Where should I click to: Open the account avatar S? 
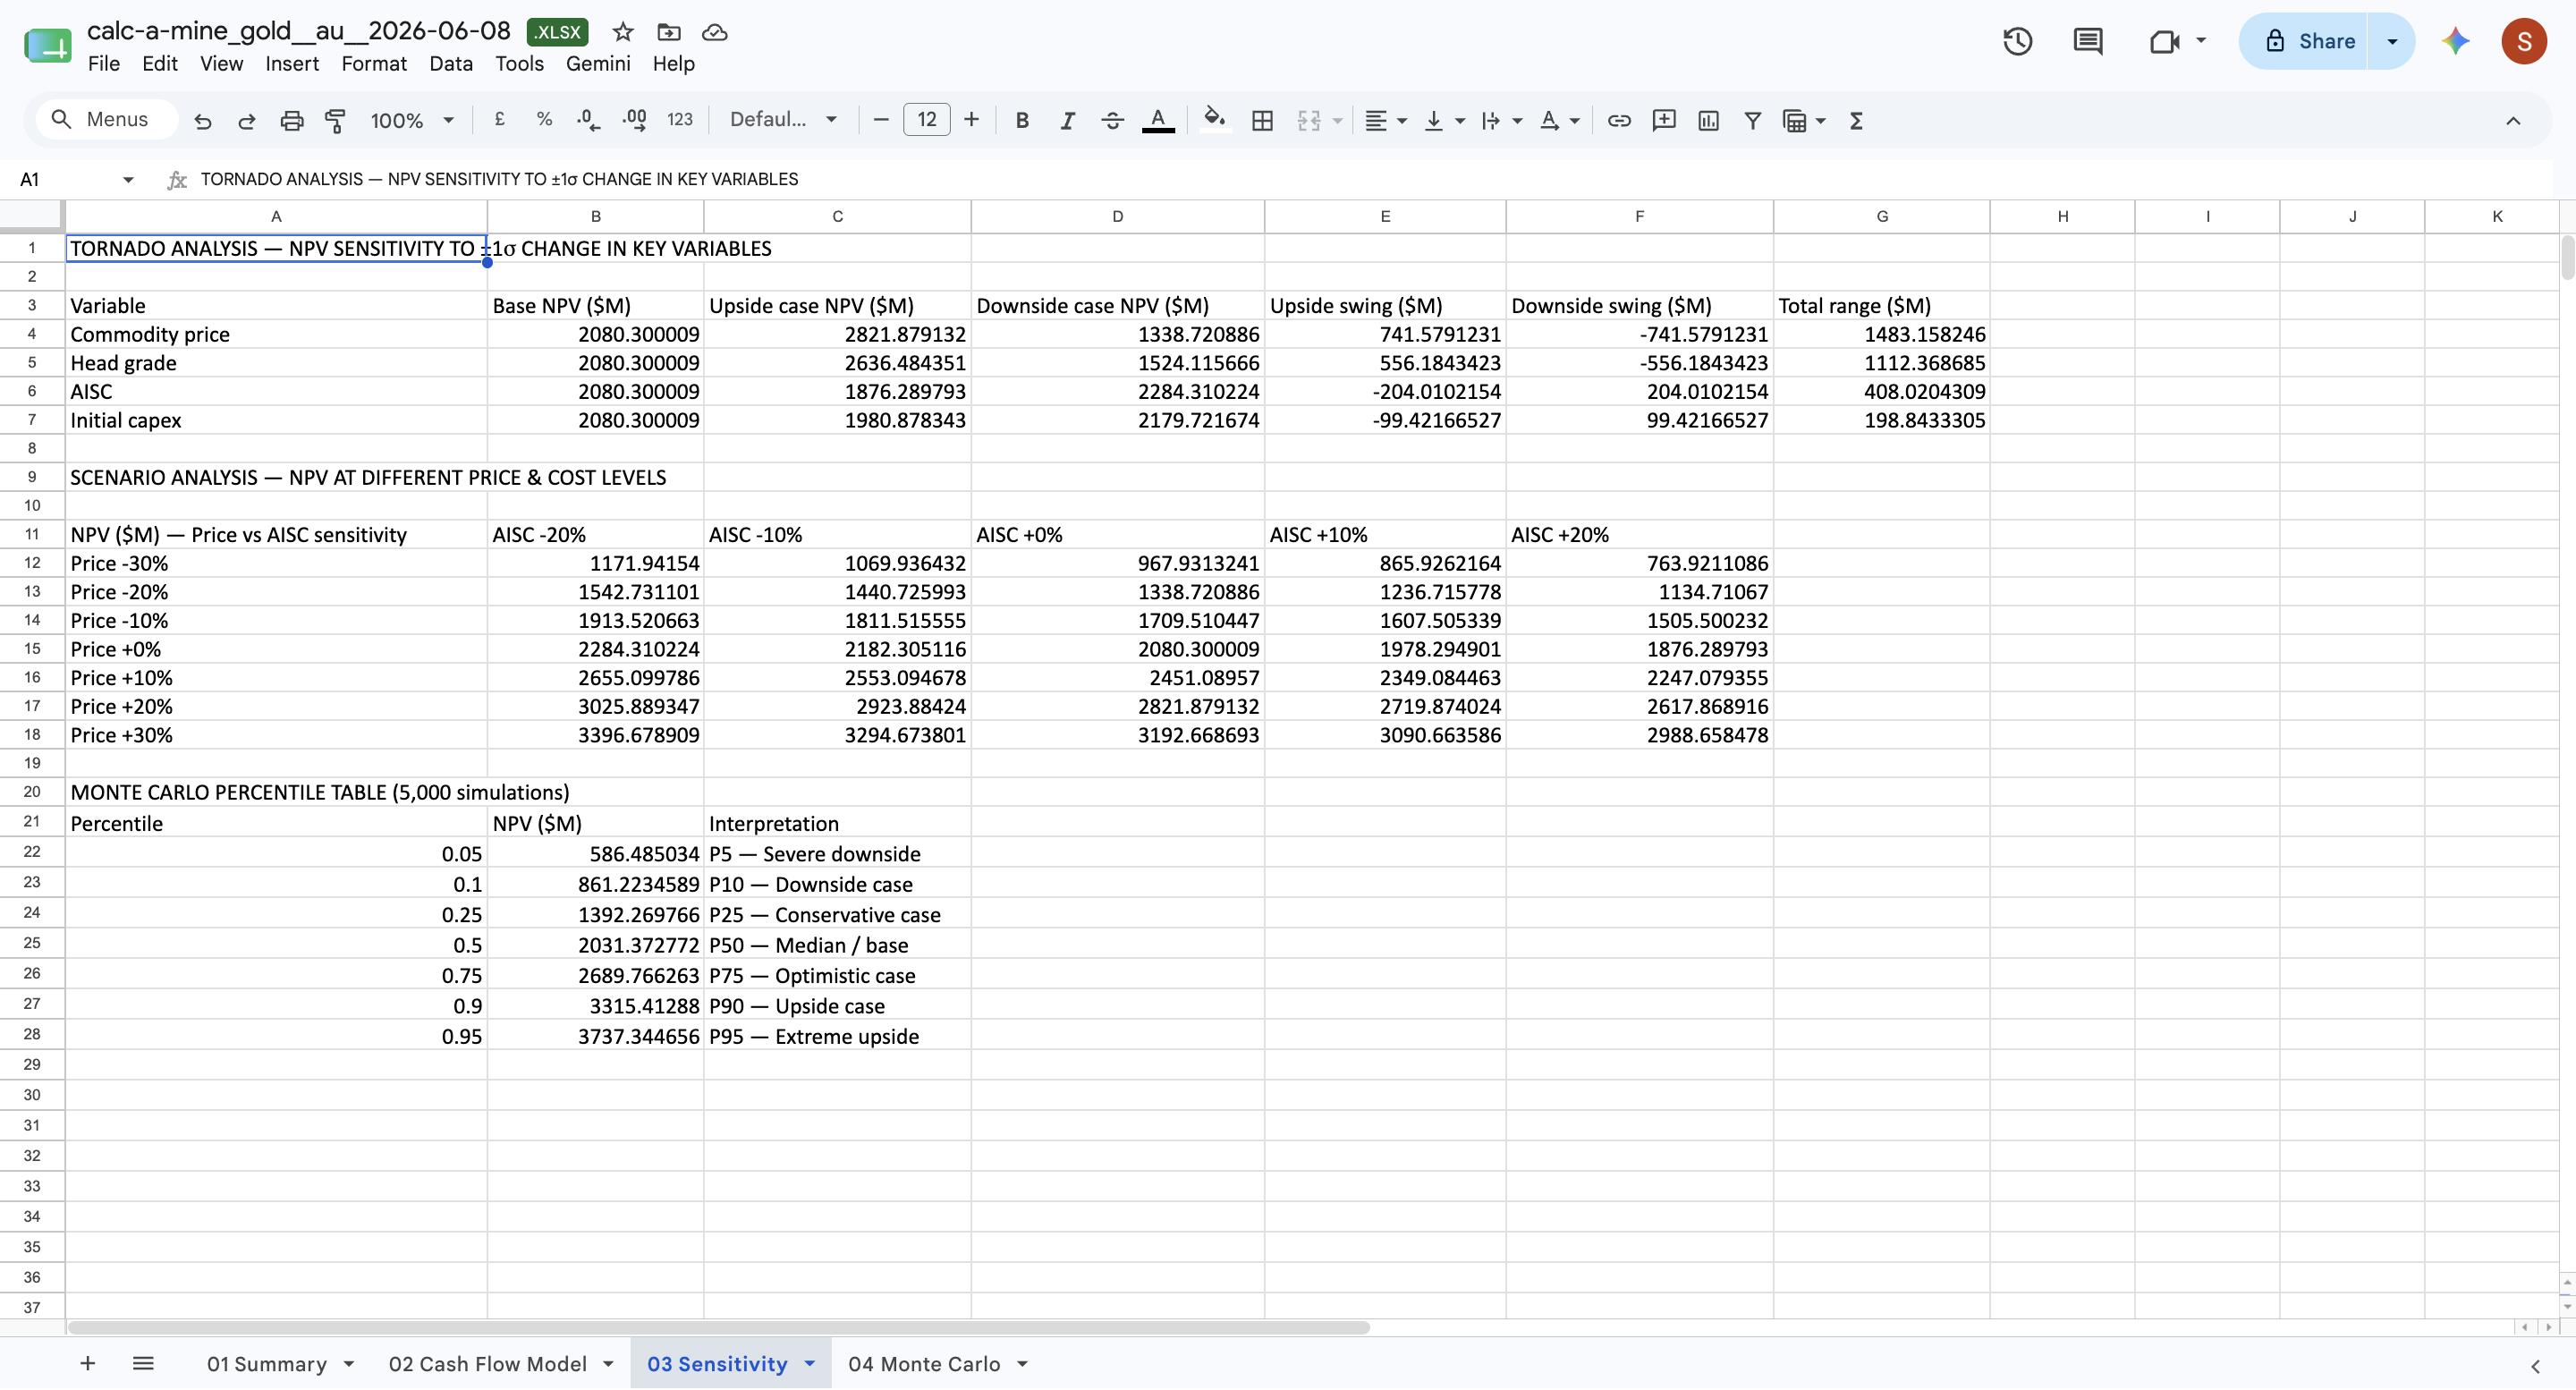pyautogui.click(x=2524, y=41)
